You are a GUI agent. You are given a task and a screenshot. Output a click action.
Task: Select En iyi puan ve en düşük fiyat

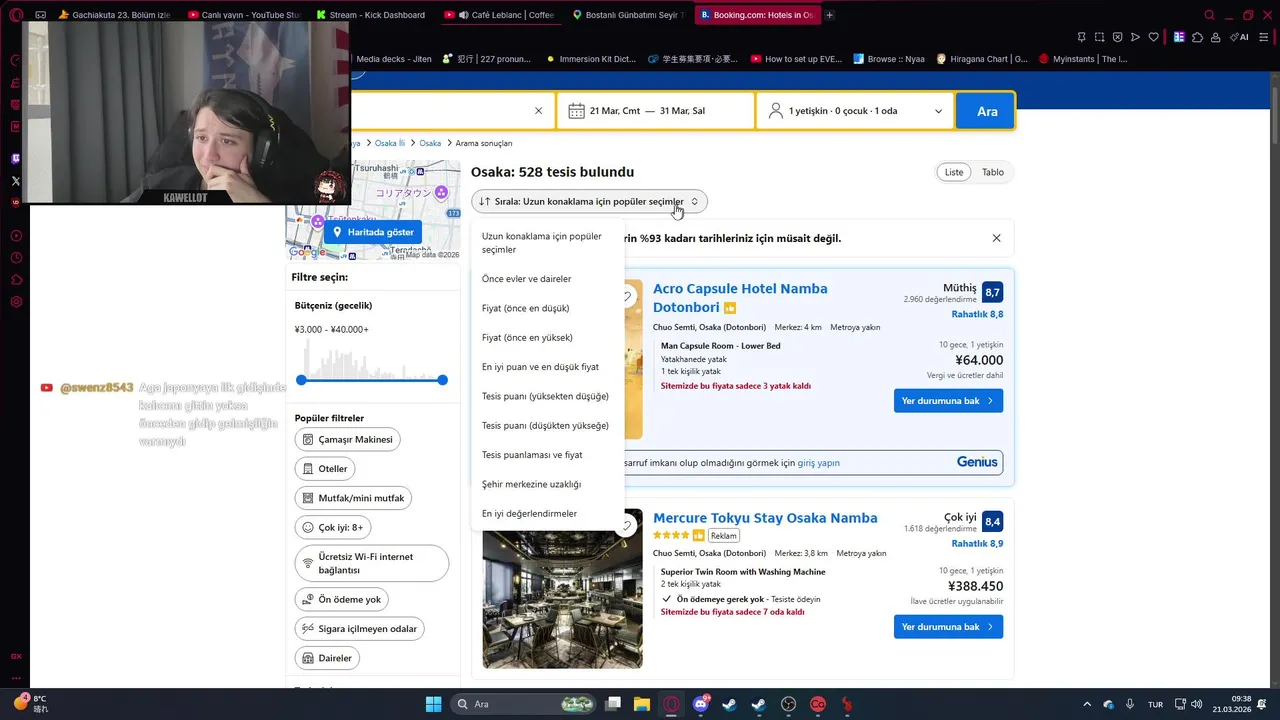click(x=548, y=367)
